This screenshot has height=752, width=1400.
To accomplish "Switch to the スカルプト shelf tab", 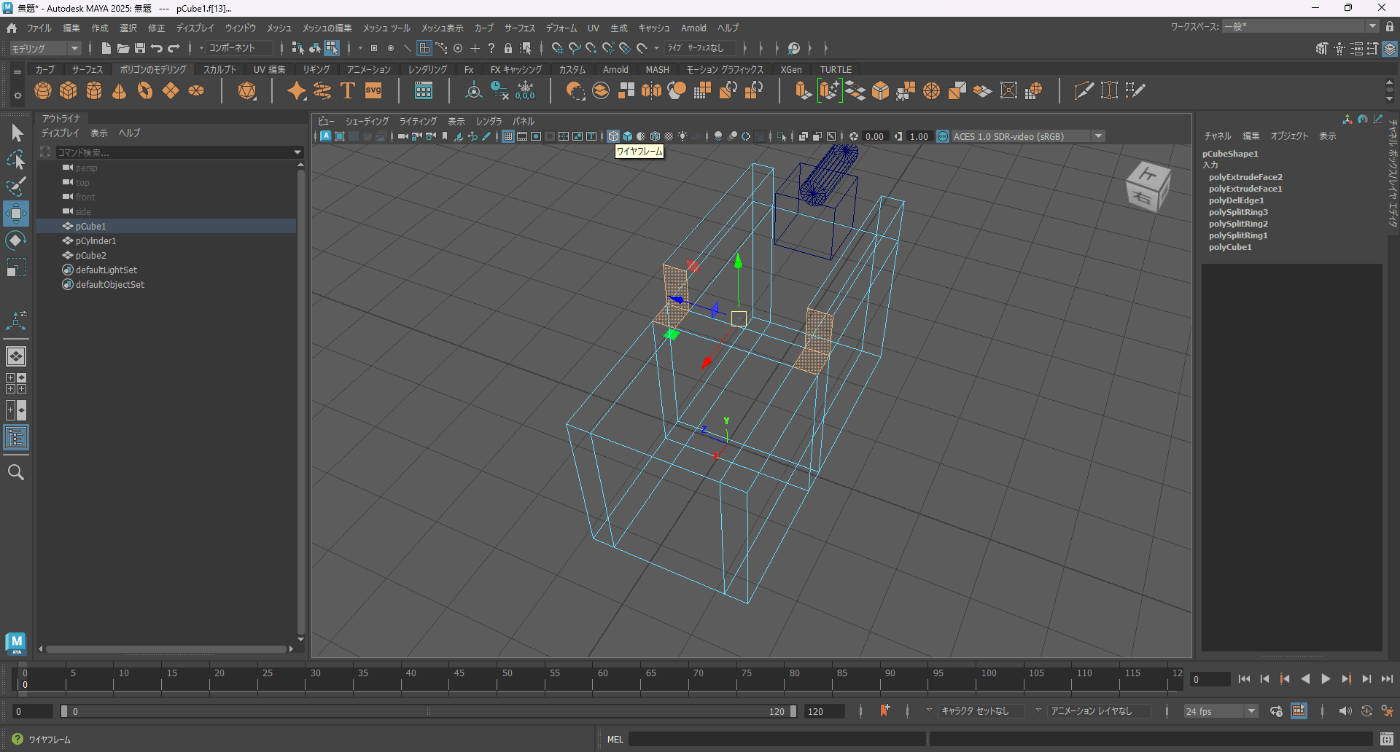I will [x=220, y=70].
